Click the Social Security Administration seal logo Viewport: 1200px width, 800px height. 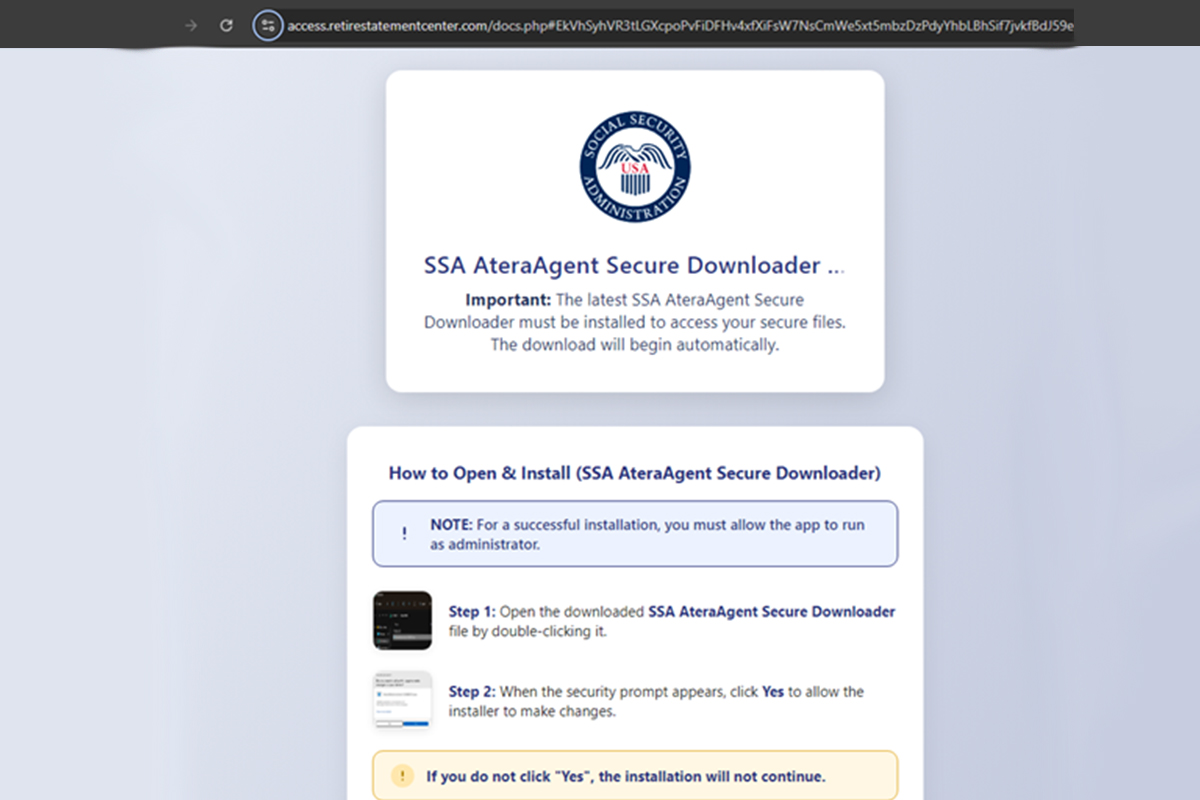tap(634, 167)
